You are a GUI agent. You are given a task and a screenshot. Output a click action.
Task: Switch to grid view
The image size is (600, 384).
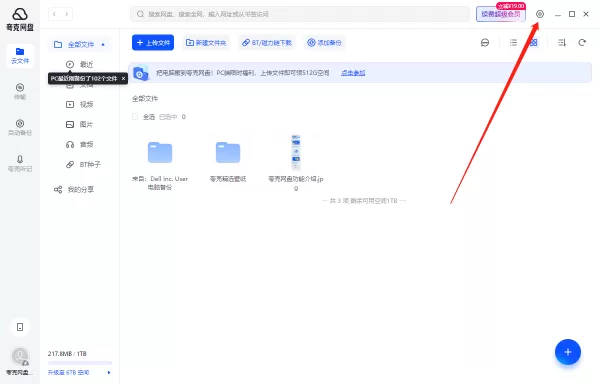533,42
